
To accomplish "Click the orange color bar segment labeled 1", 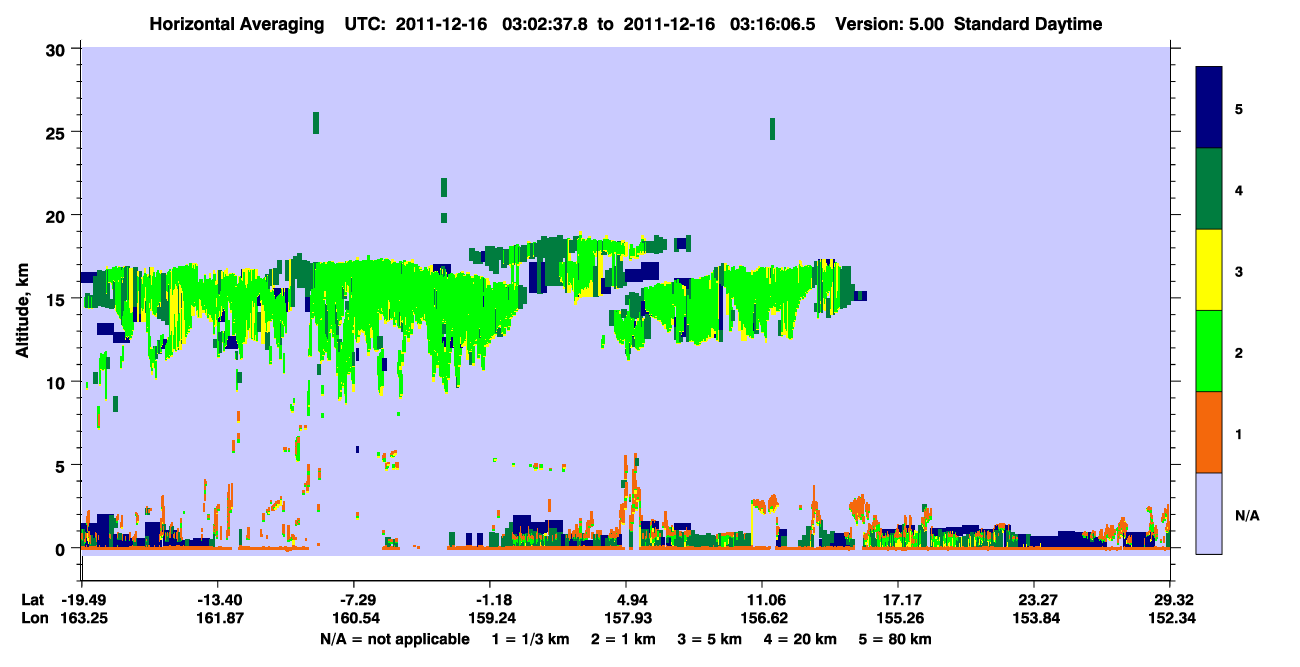I will click(x=1209, y=432).
